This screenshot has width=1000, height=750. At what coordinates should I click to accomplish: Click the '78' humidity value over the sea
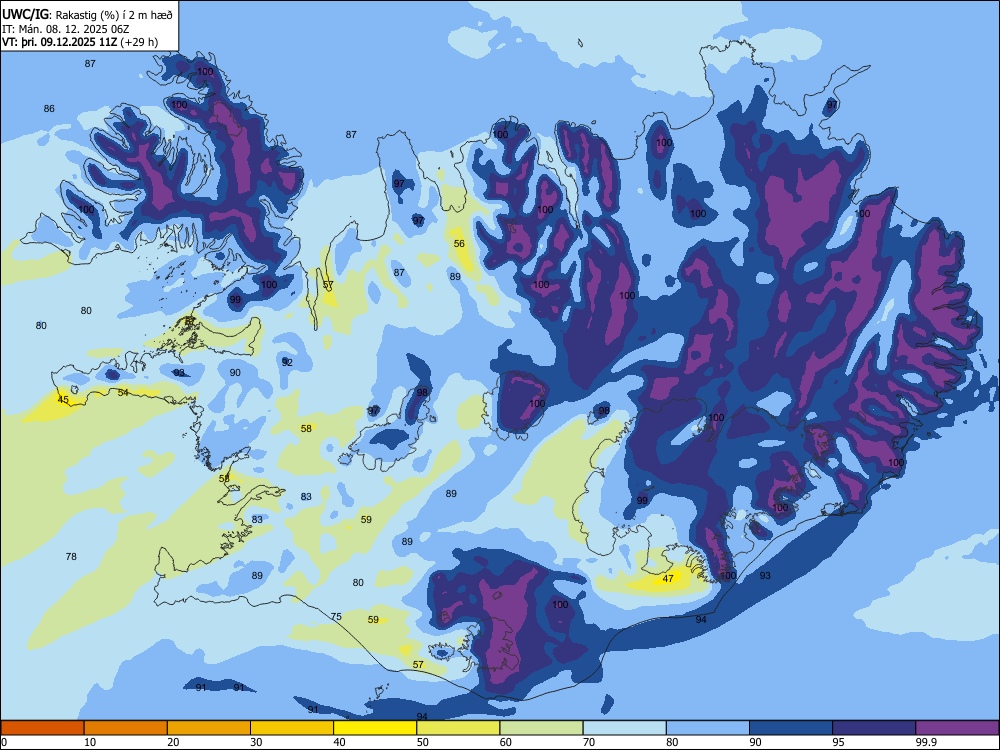pyautogui.click(x=71, y=556)
